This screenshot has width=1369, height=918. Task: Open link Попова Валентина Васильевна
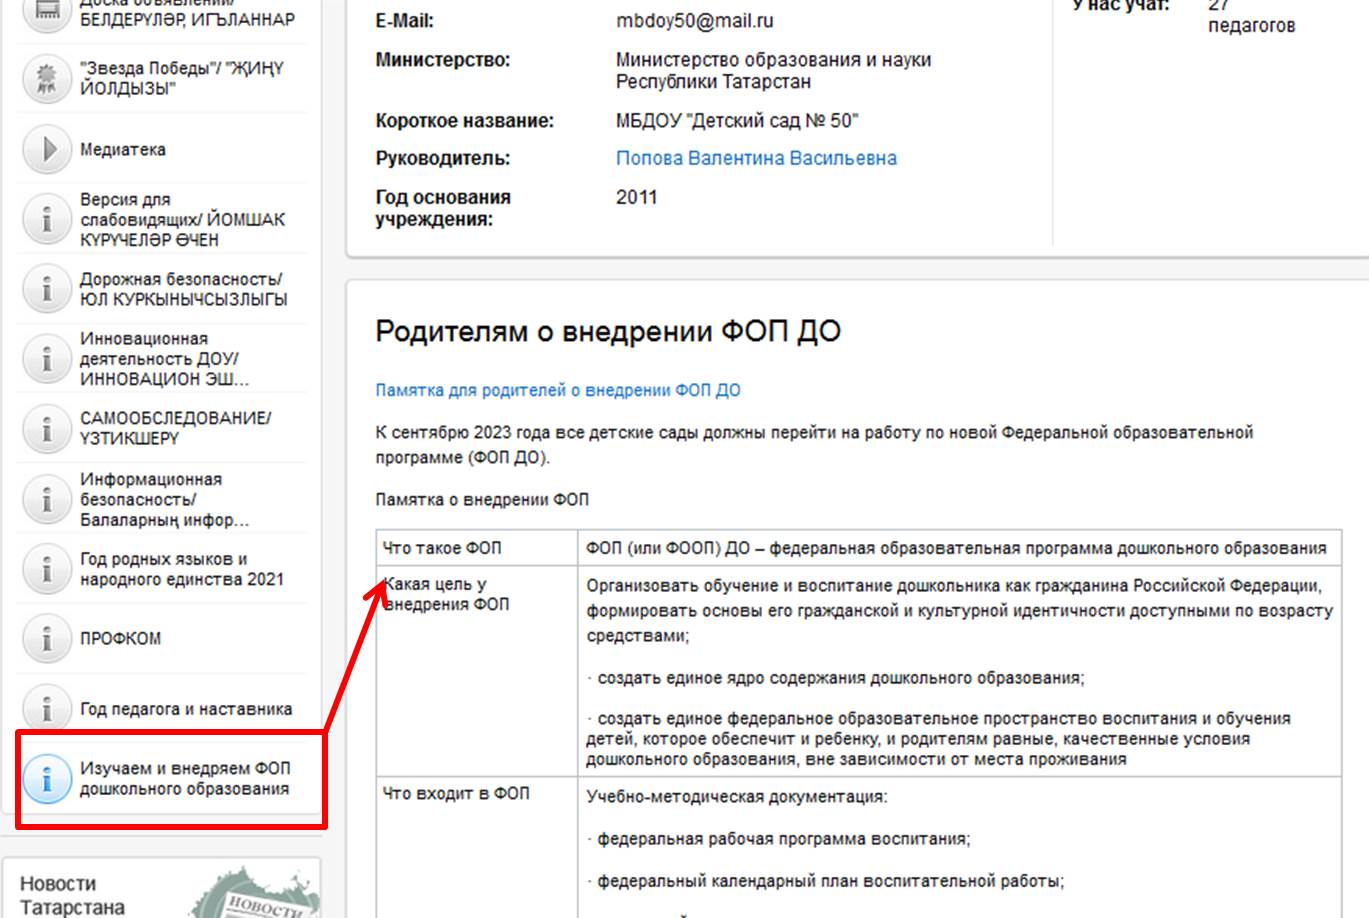point(756,158)
